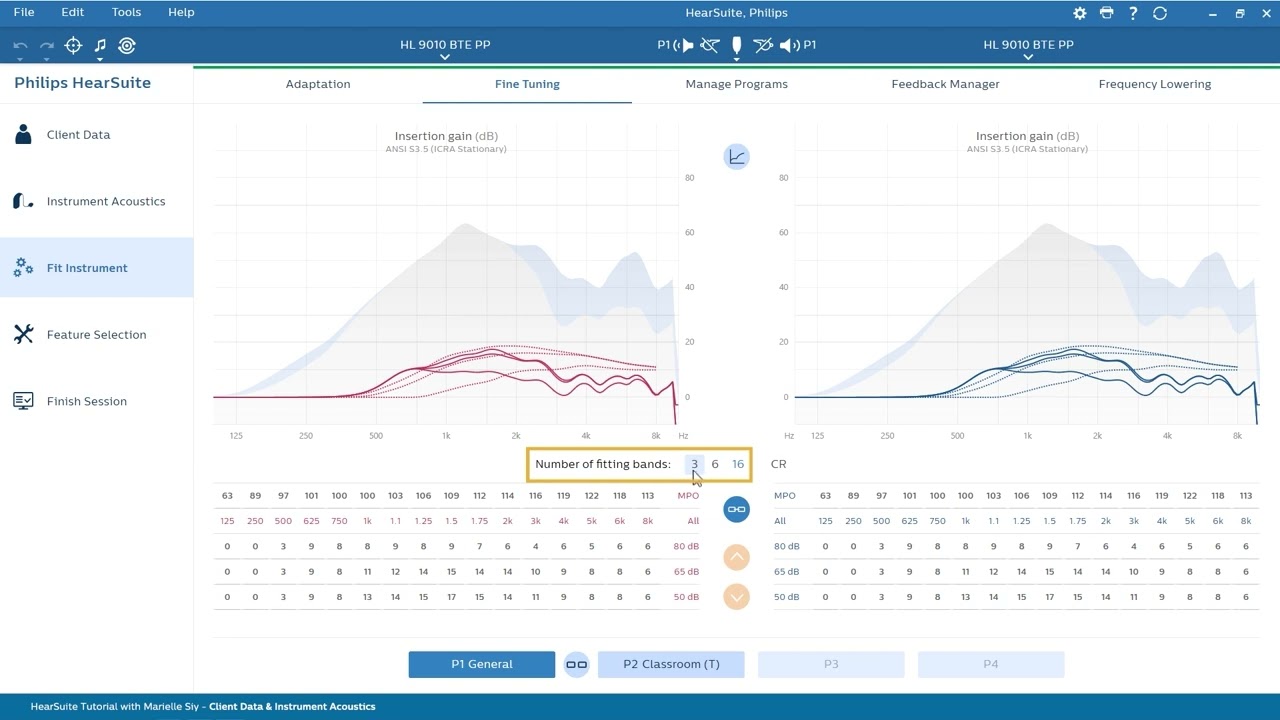Image resolution: width=1280 pixels, height=720 pixels.
Task: Expand right HL 9010 BTE PP dropdown
Action: pyautogui.click(x=1028, y=49)
